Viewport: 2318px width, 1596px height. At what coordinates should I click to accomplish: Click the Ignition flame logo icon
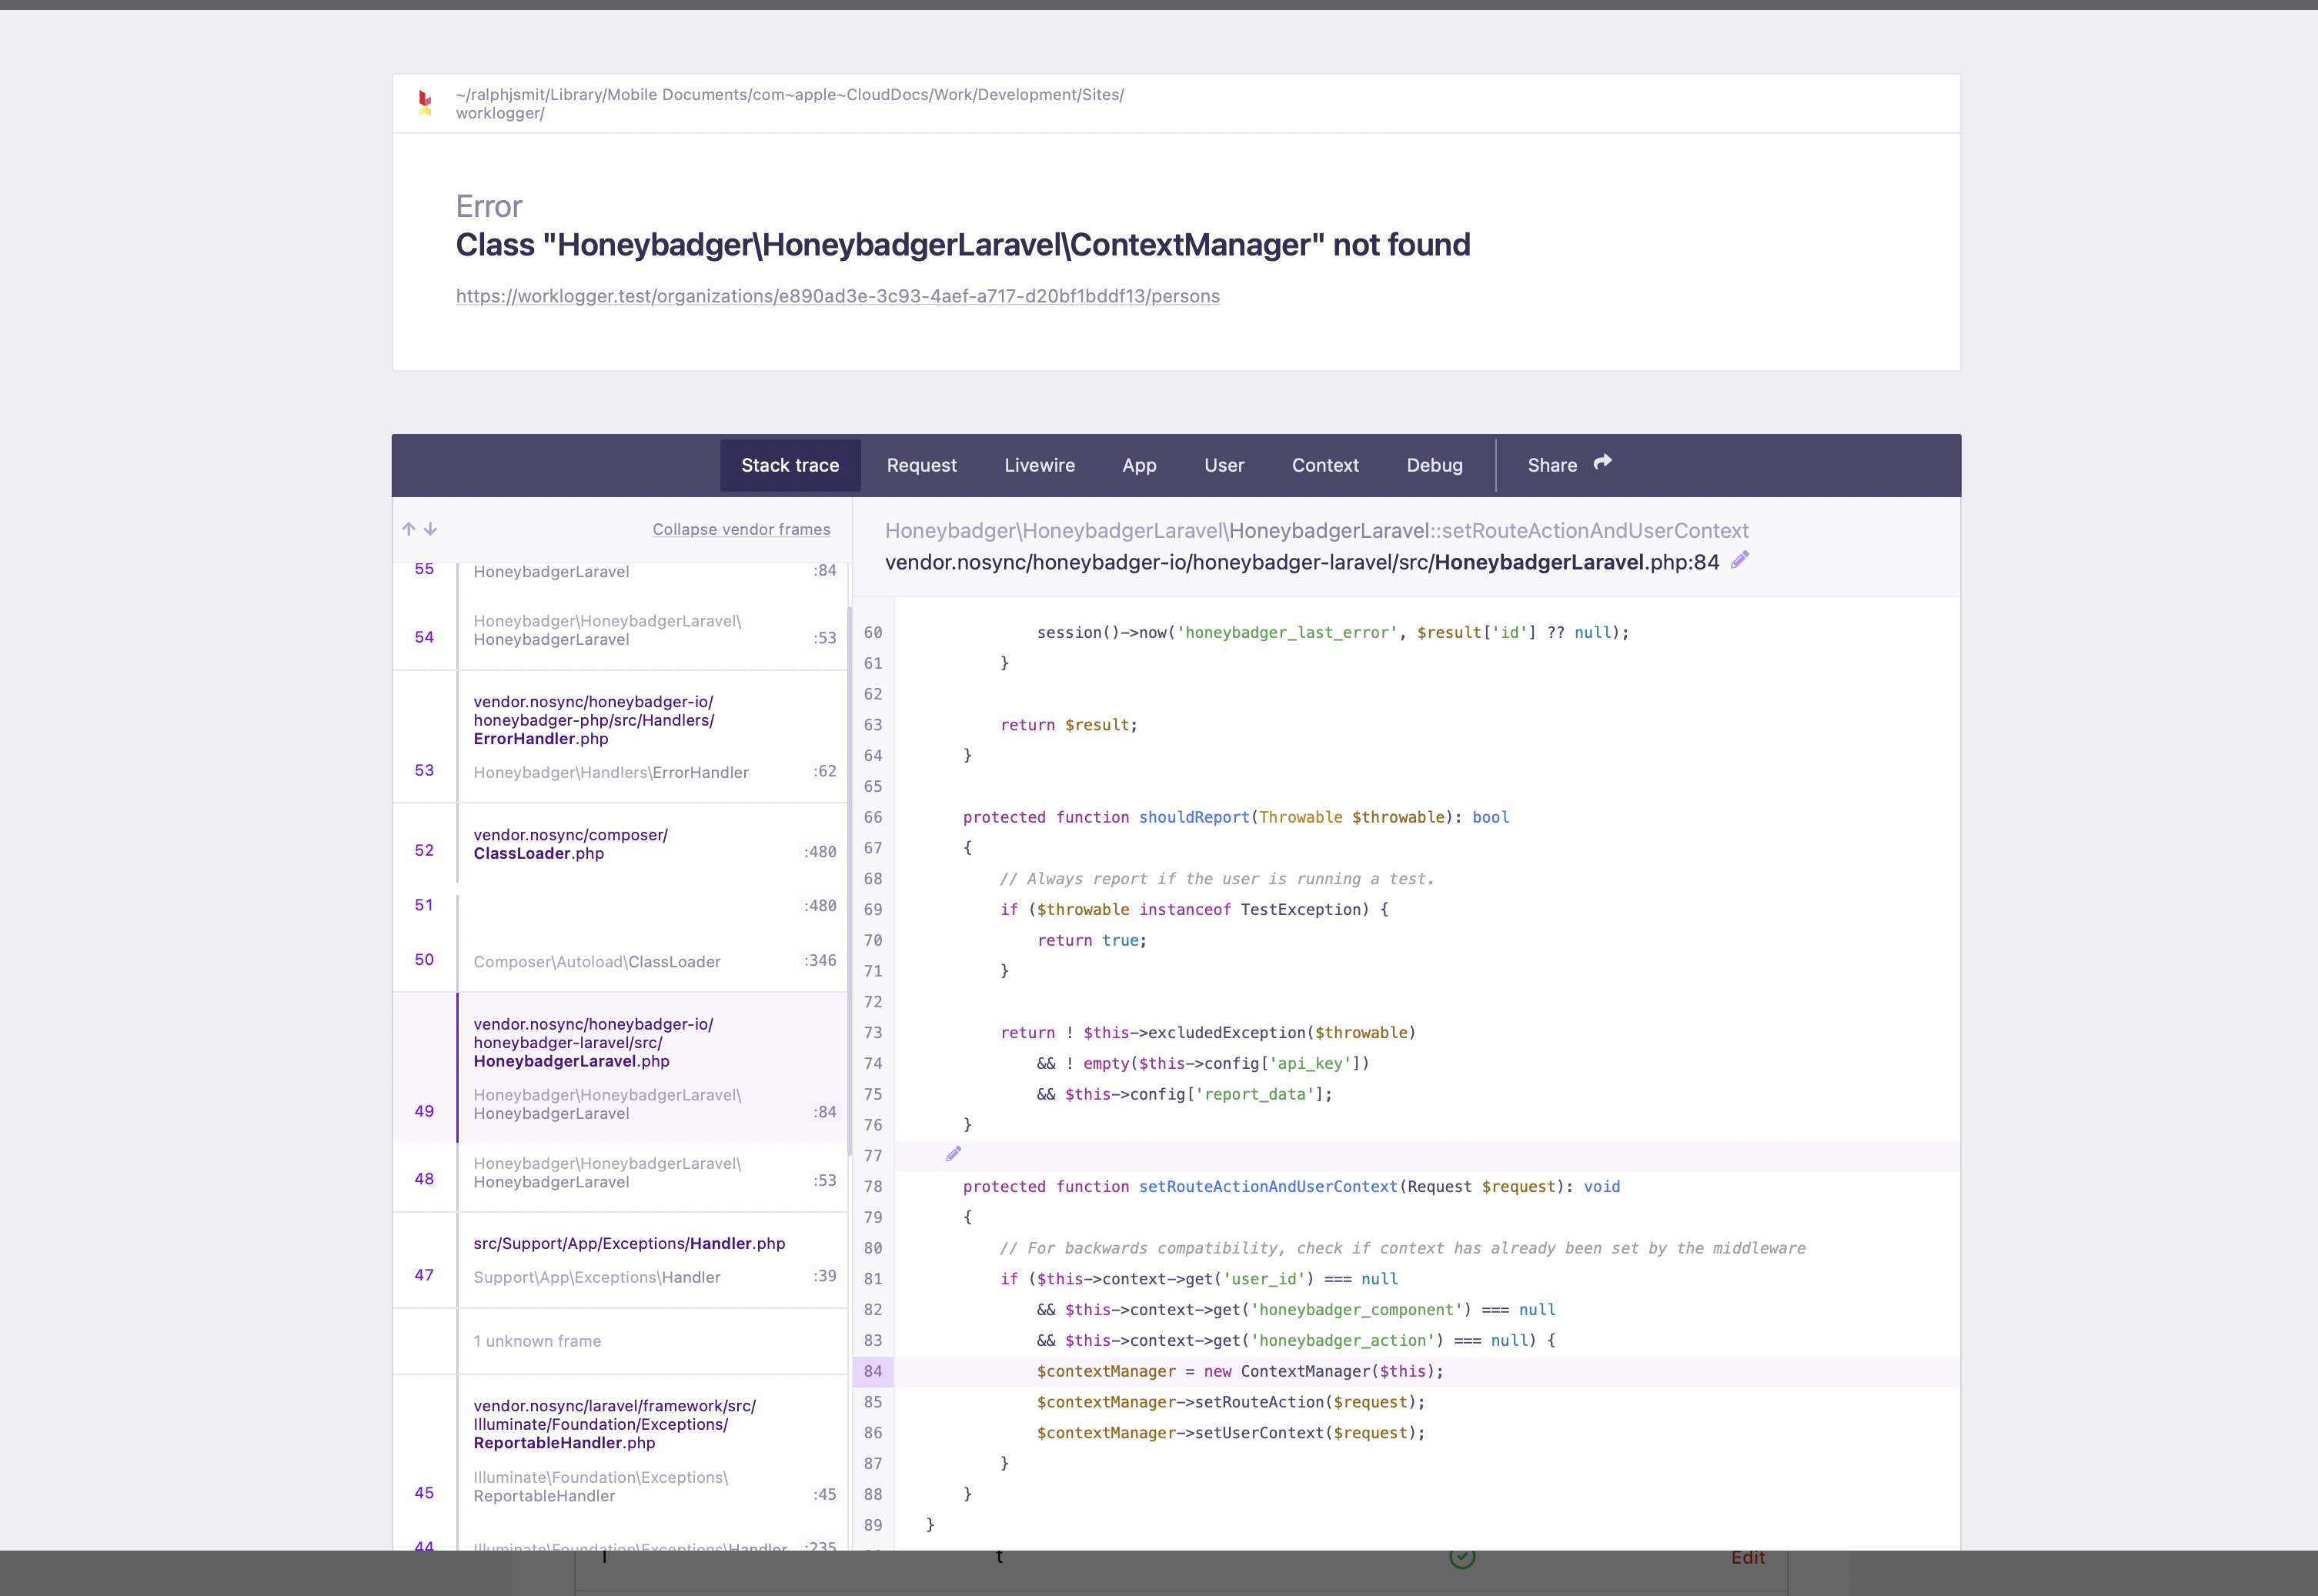tap(425, 102)
